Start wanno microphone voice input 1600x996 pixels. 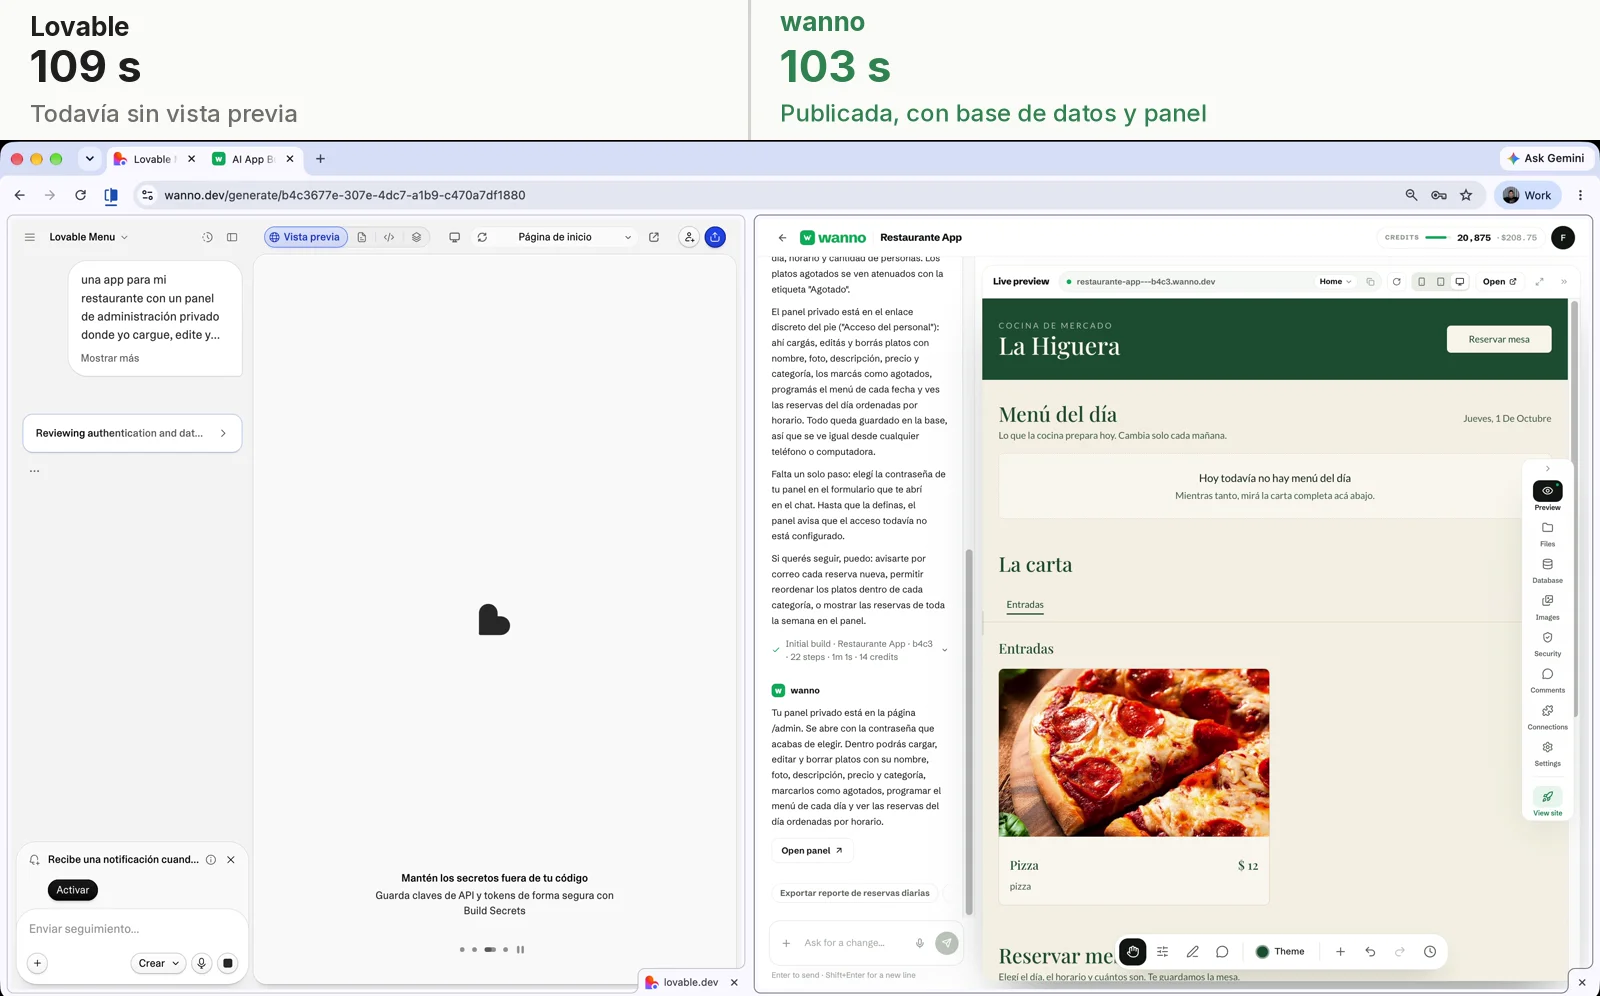[x=919, y=942]
